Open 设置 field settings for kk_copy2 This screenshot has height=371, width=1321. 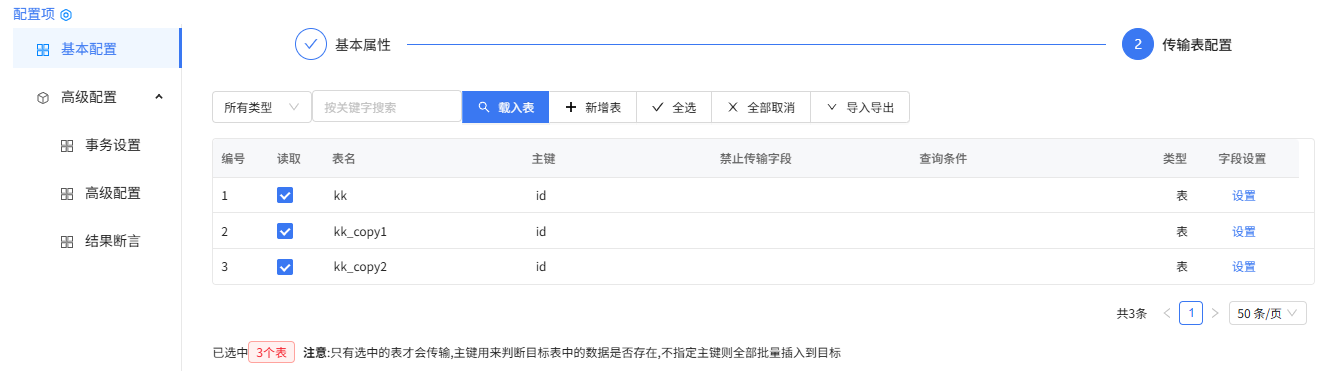(x=1244, y=267)
